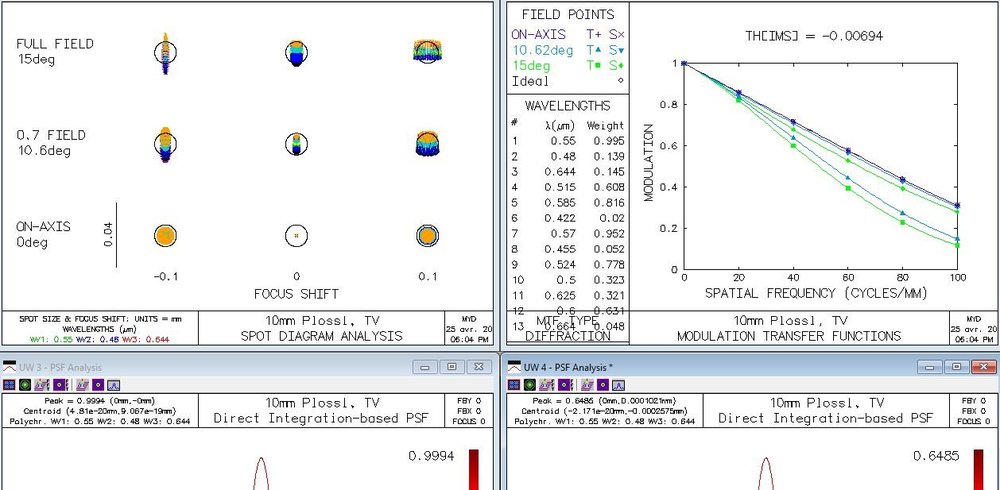Click the 'FIELD POINTS' legend heading

tap(568, 15)
